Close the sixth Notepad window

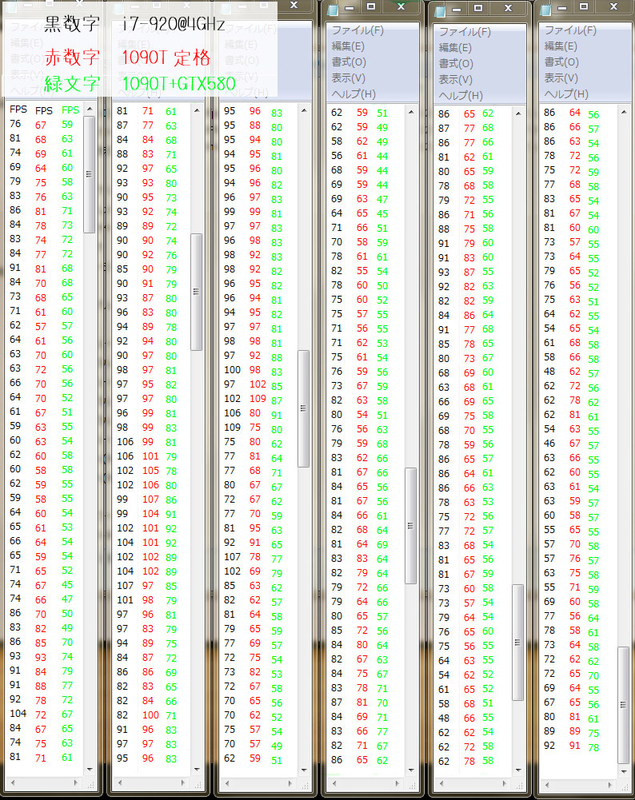tap(614, 7)
